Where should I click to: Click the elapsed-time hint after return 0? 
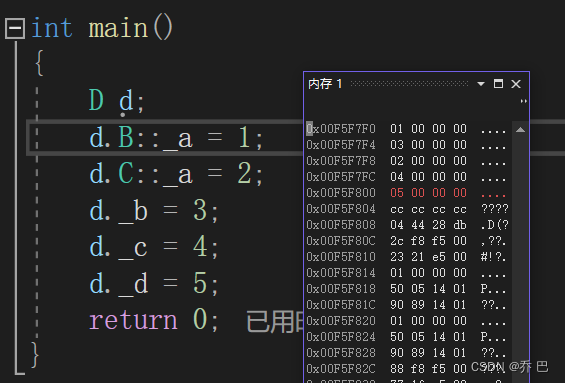point(275,322)
